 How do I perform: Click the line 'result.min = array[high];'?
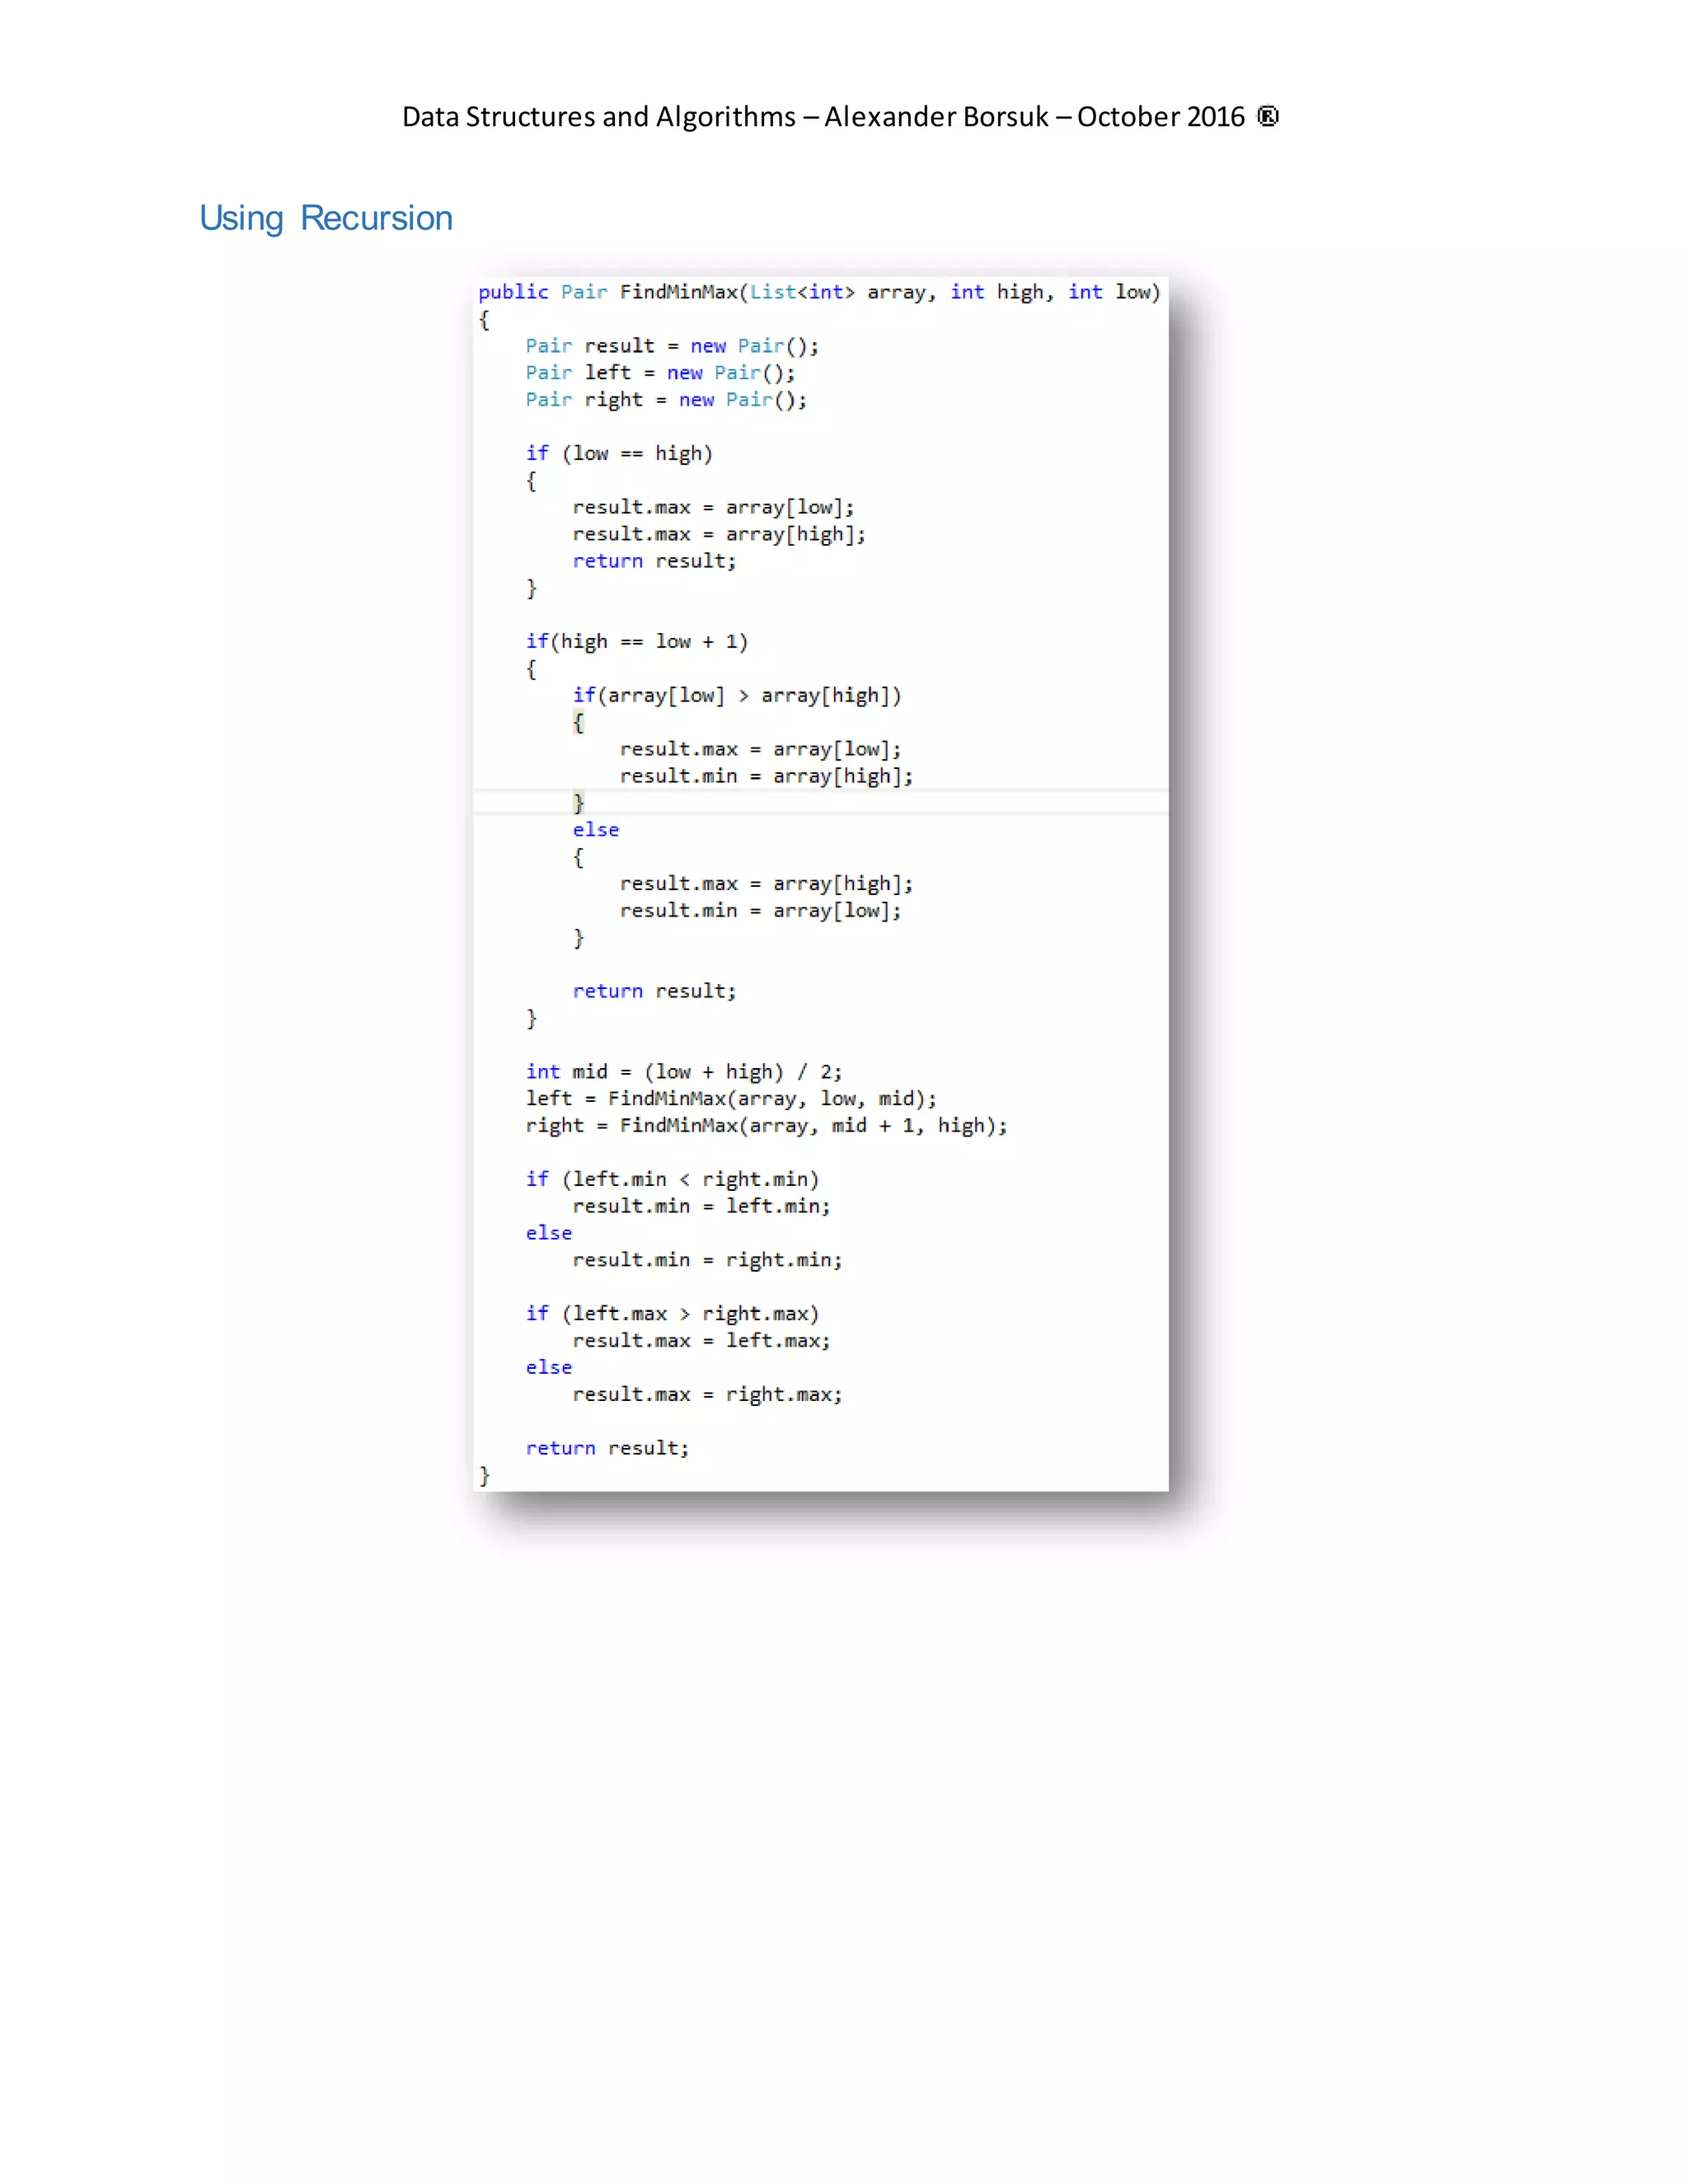coord(766,776)
